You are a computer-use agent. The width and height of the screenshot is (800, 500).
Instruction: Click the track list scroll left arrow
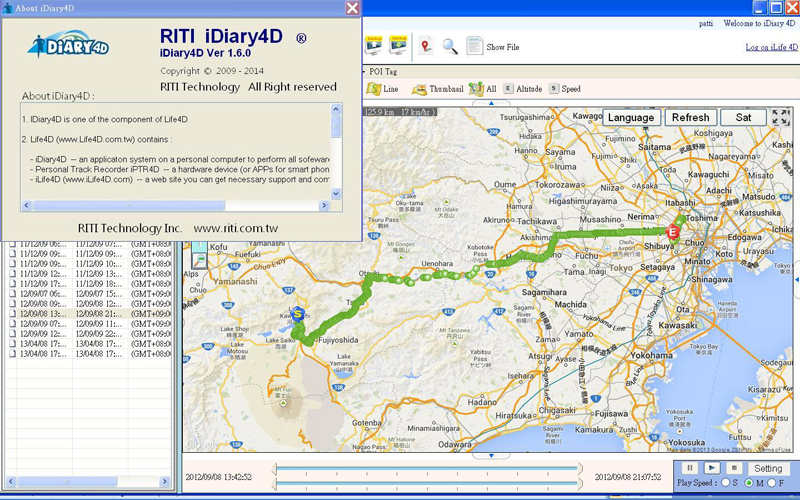pos(11,481)
